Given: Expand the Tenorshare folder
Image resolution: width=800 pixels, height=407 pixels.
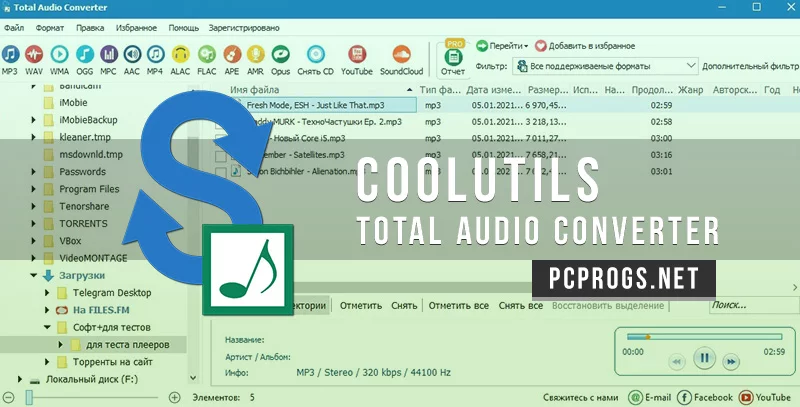Looking at the screenshot, I should click(33, 207).
